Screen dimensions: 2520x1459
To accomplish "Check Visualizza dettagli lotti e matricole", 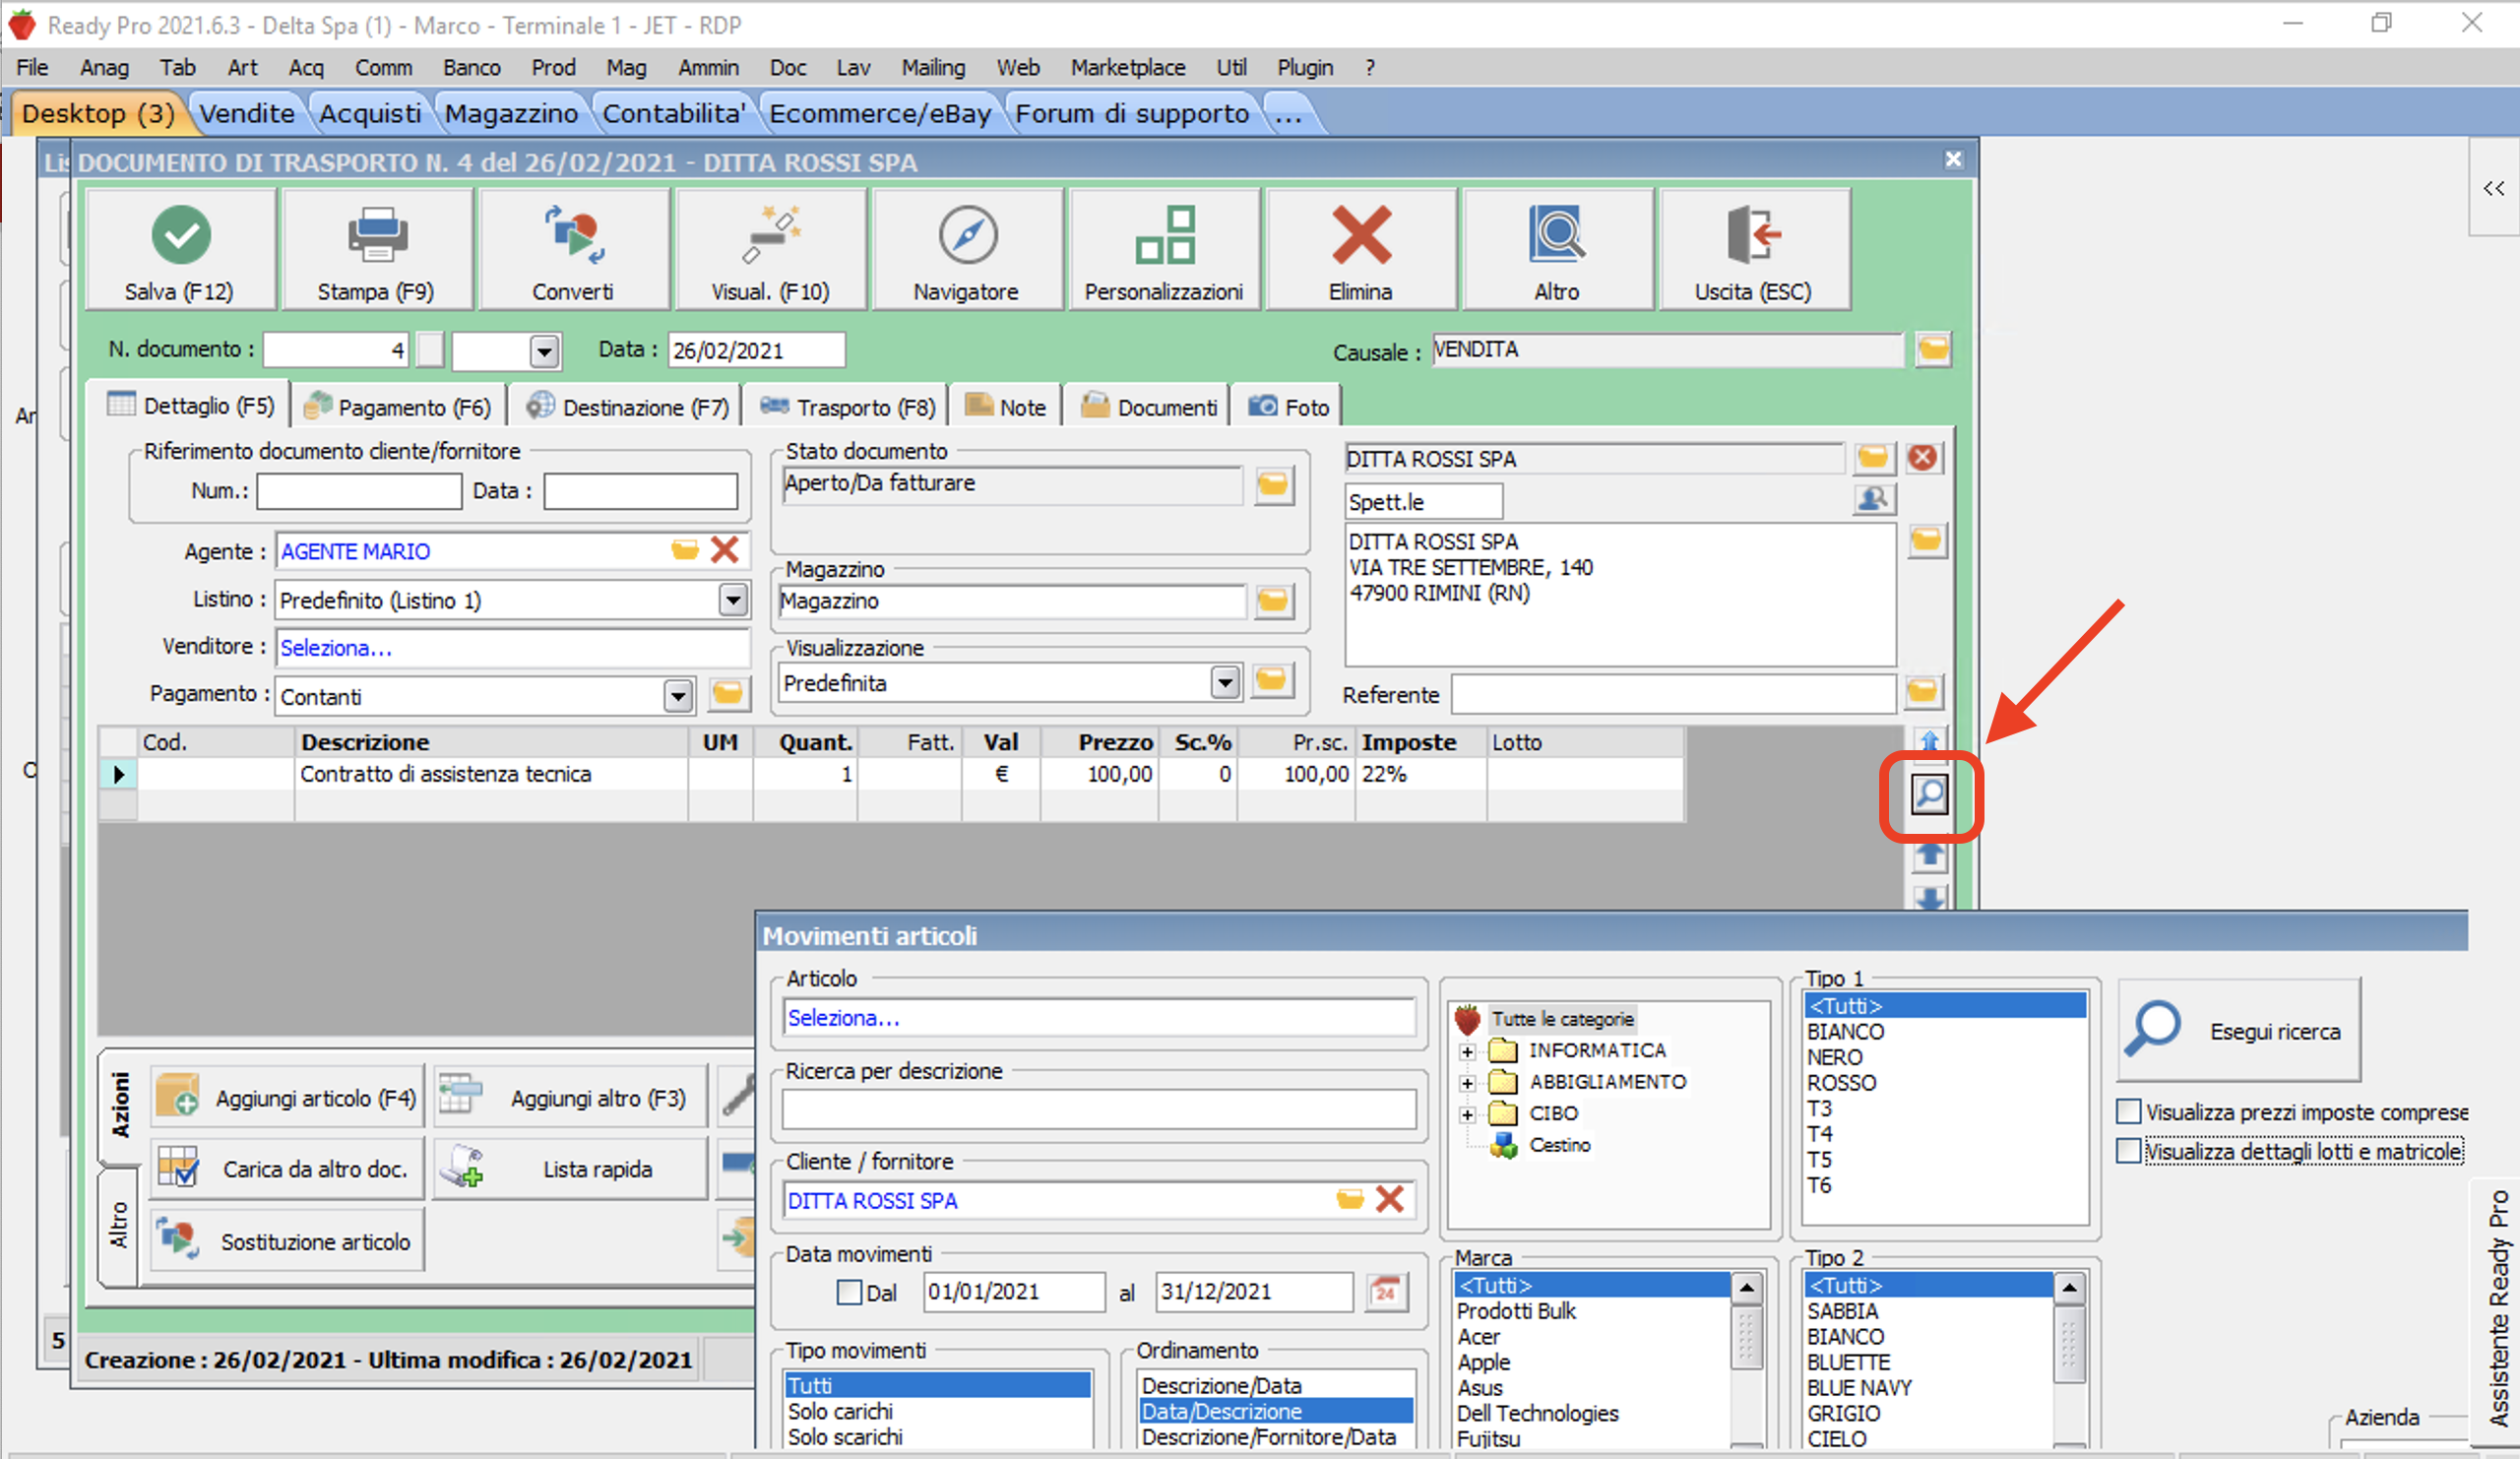I will (2129, 1151).
